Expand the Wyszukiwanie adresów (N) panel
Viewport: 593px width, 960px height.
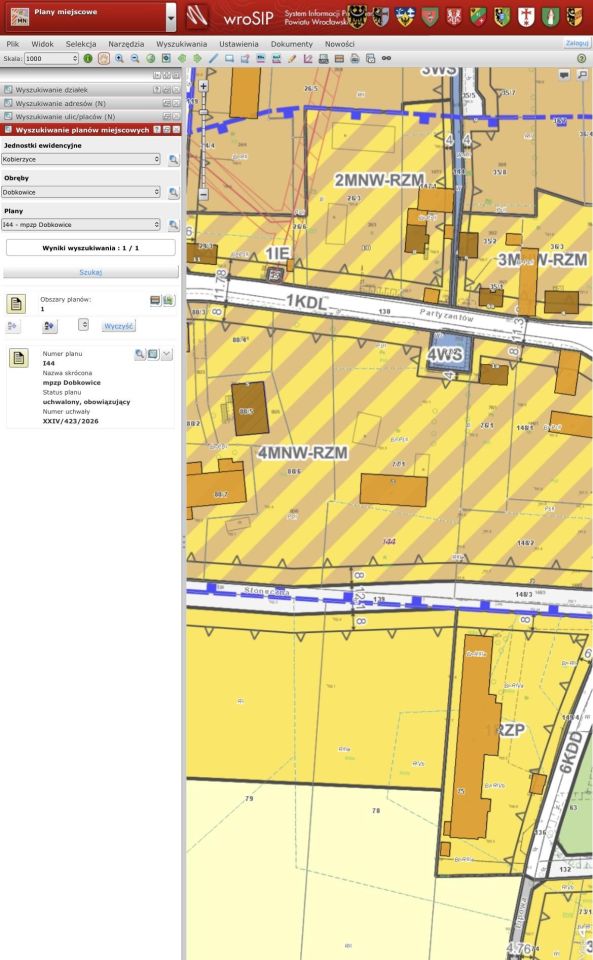(x=91, y=103)
